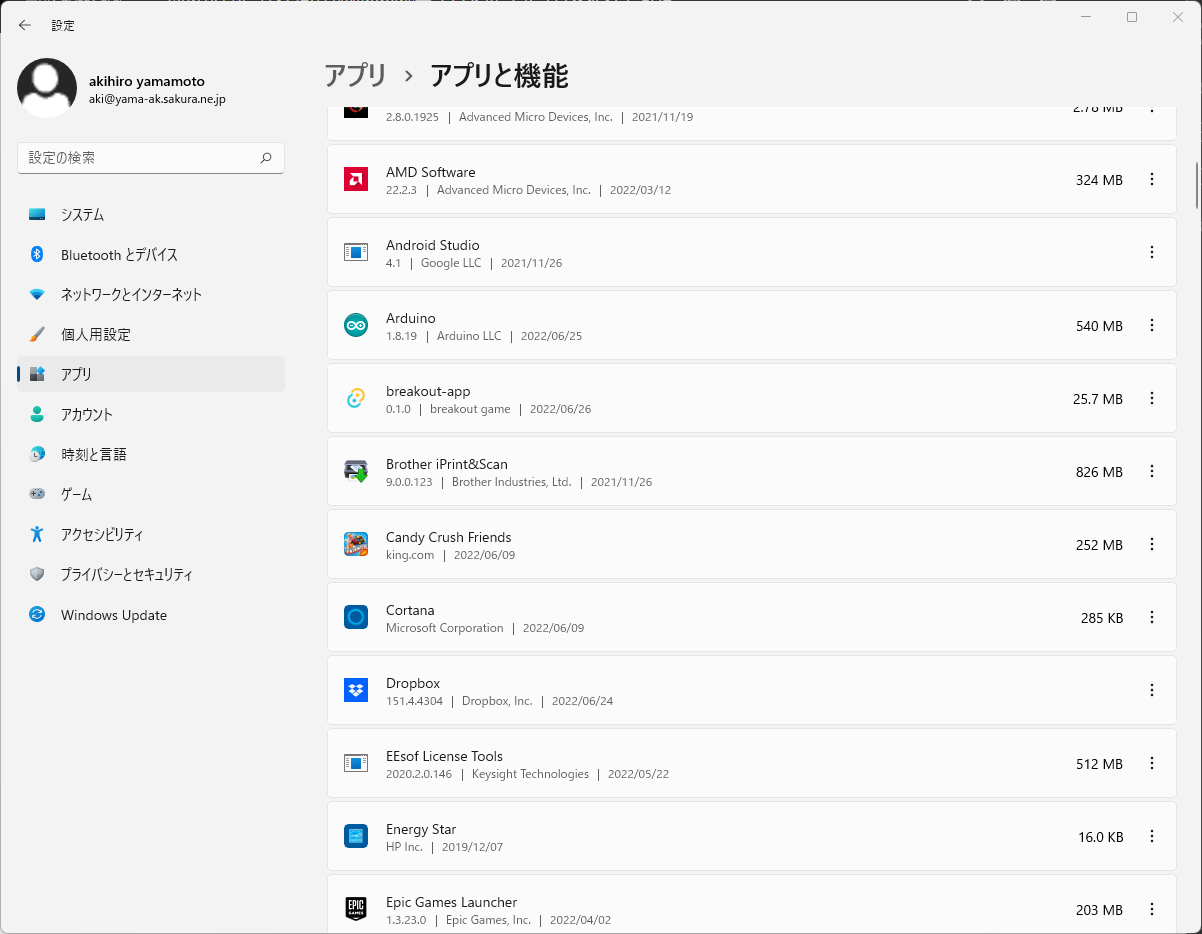Screen dimensions: 1202x934
Task: Click the back arrow in the title bar
Action: point(25,25)
